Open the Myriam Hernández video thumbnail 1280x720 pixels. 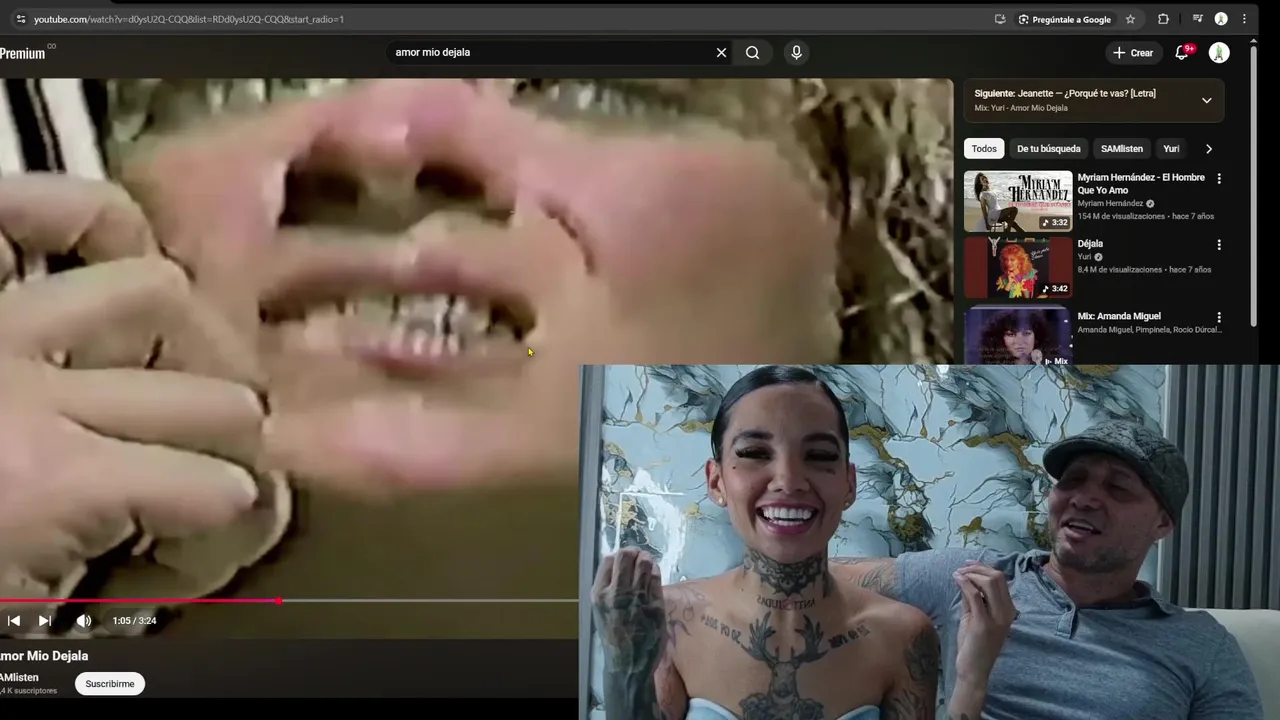pyautogui.click(x=1018, y=201)
